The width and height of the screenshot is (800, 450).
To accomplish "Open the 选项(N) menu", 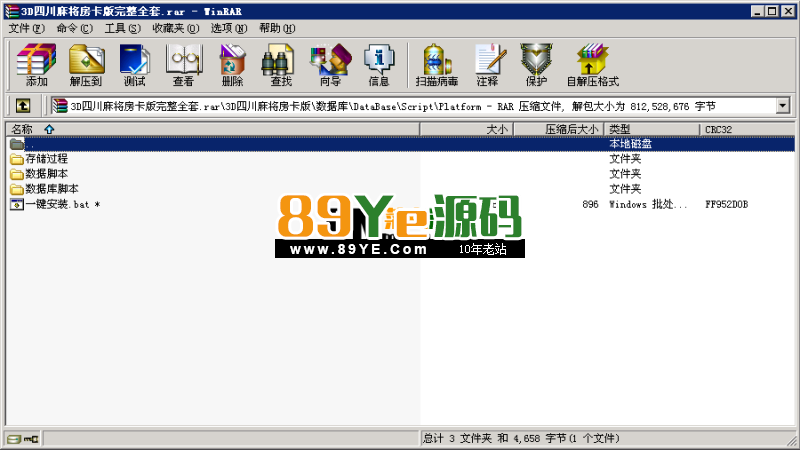I will (x=229, y=29).
